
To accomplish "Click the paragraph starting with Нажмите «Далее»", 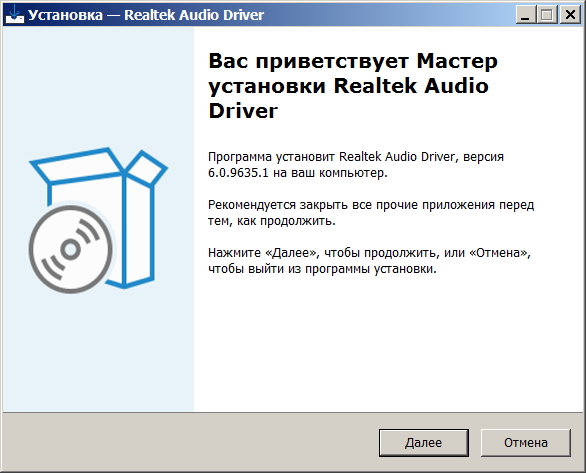I will click(369, 261).
